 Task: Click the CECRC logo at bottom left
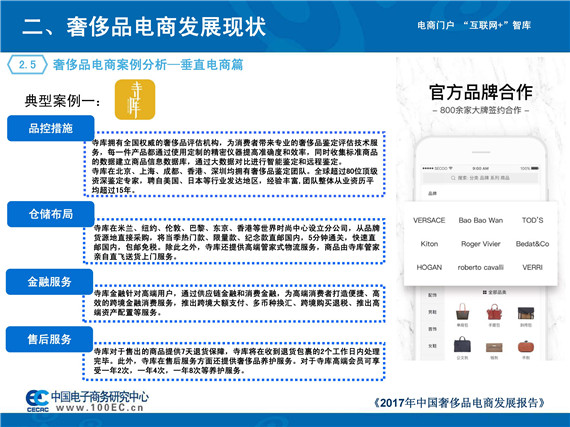[37, 401]
